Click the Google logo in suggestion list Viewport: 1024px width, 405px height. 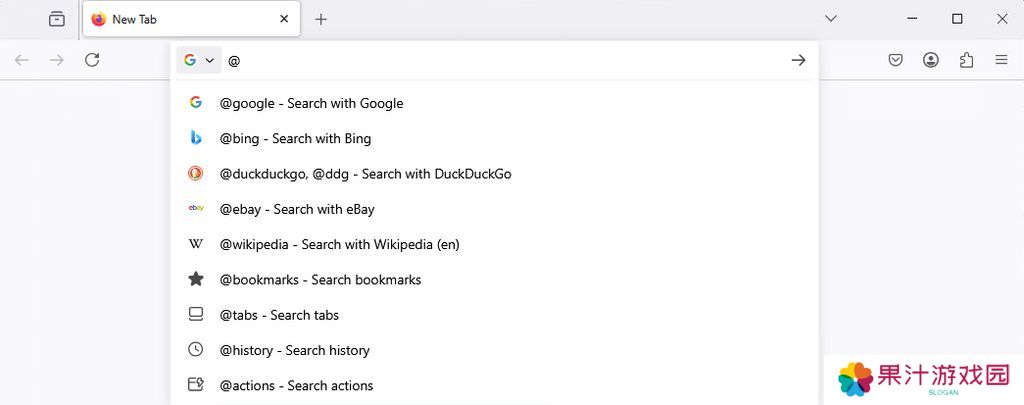[195, 103]
